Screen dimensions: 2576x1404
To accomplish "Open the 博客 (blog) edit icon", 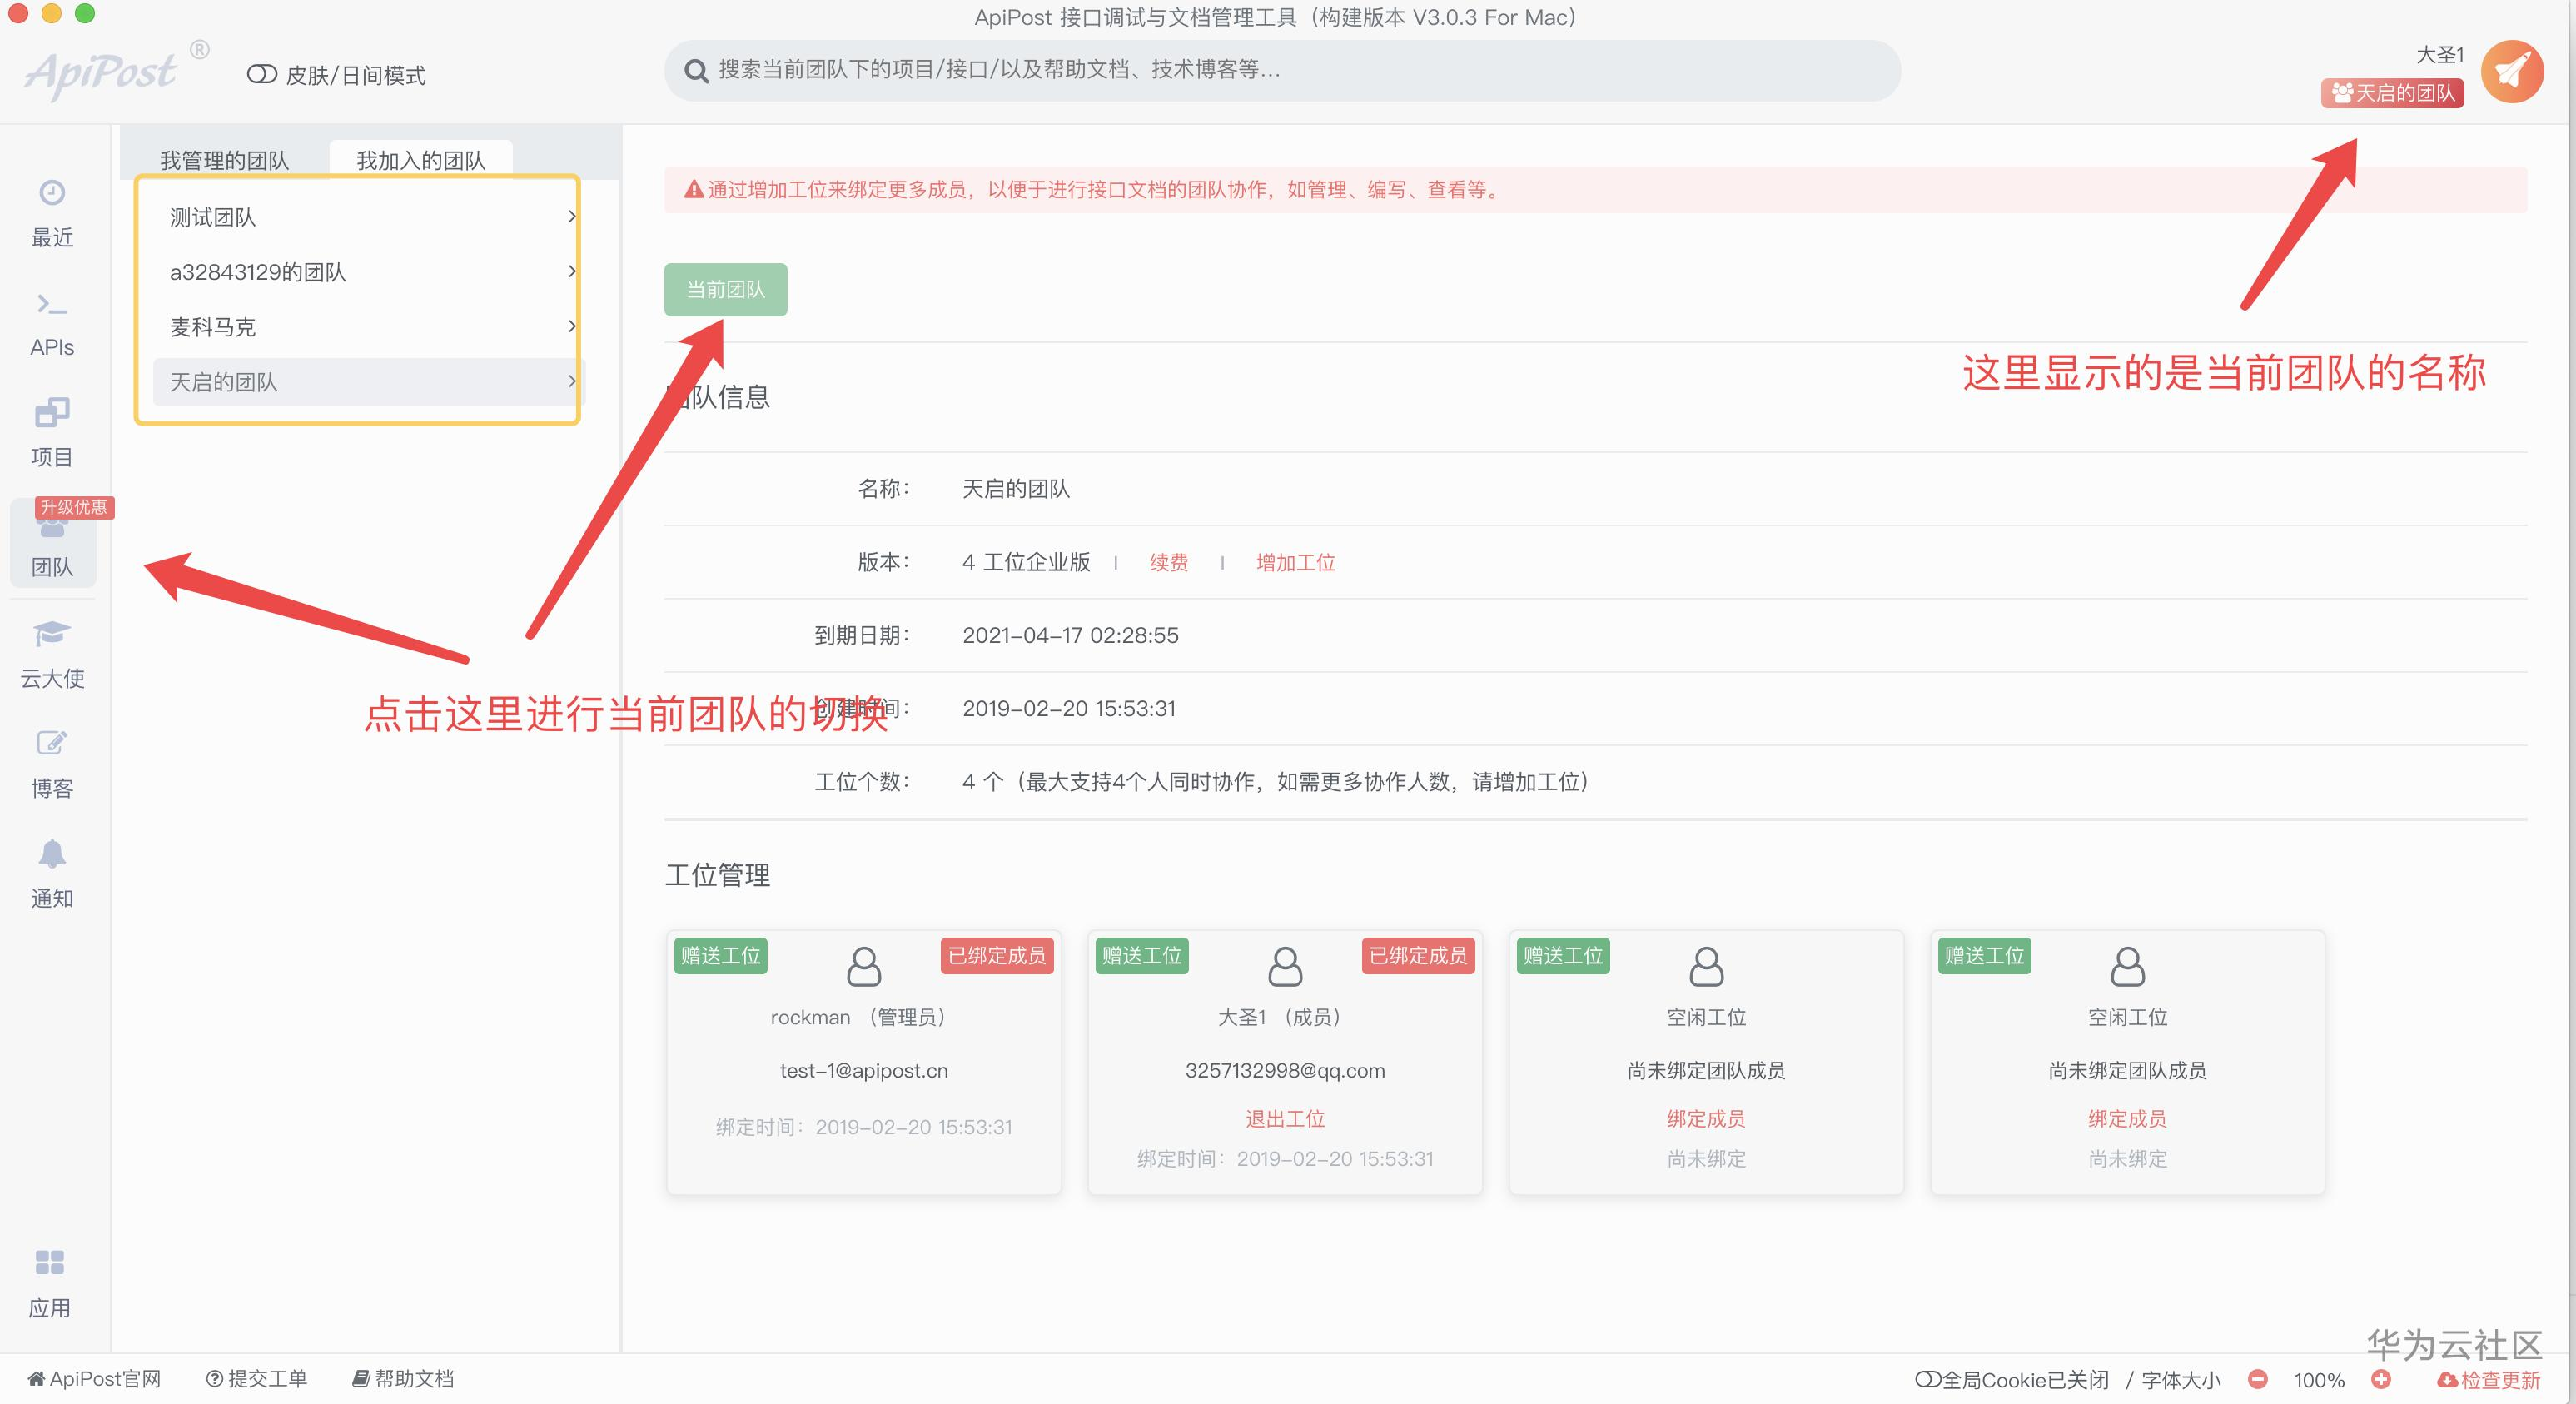I will click(52, 743).
